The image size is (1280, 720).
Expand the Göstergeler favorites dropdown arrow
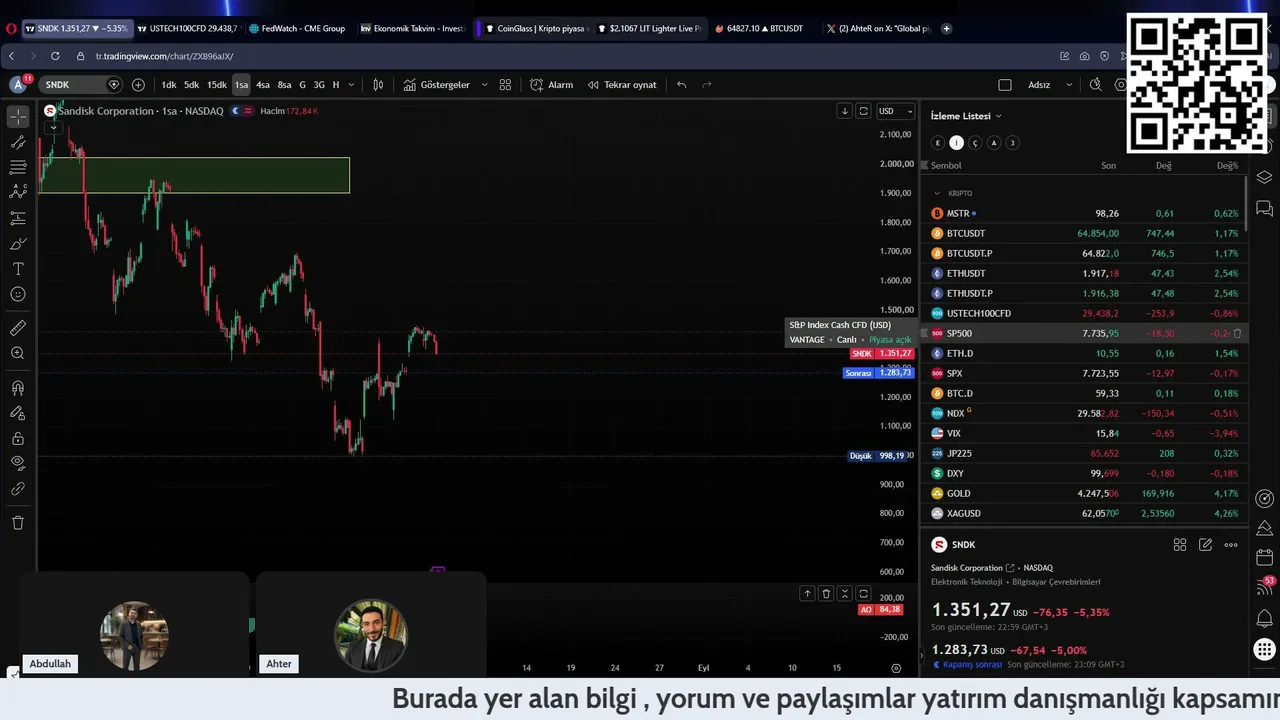pos(482,85)
